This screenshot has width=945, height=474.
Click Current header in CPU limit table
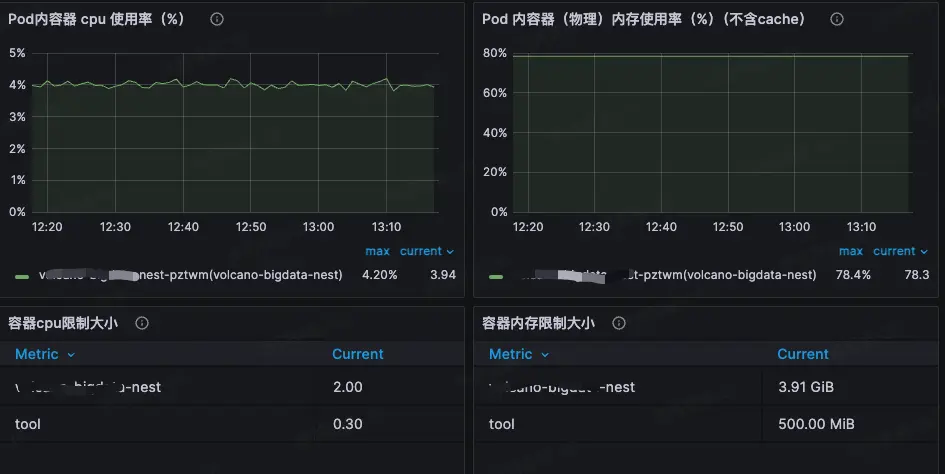[x=357, y=354]
